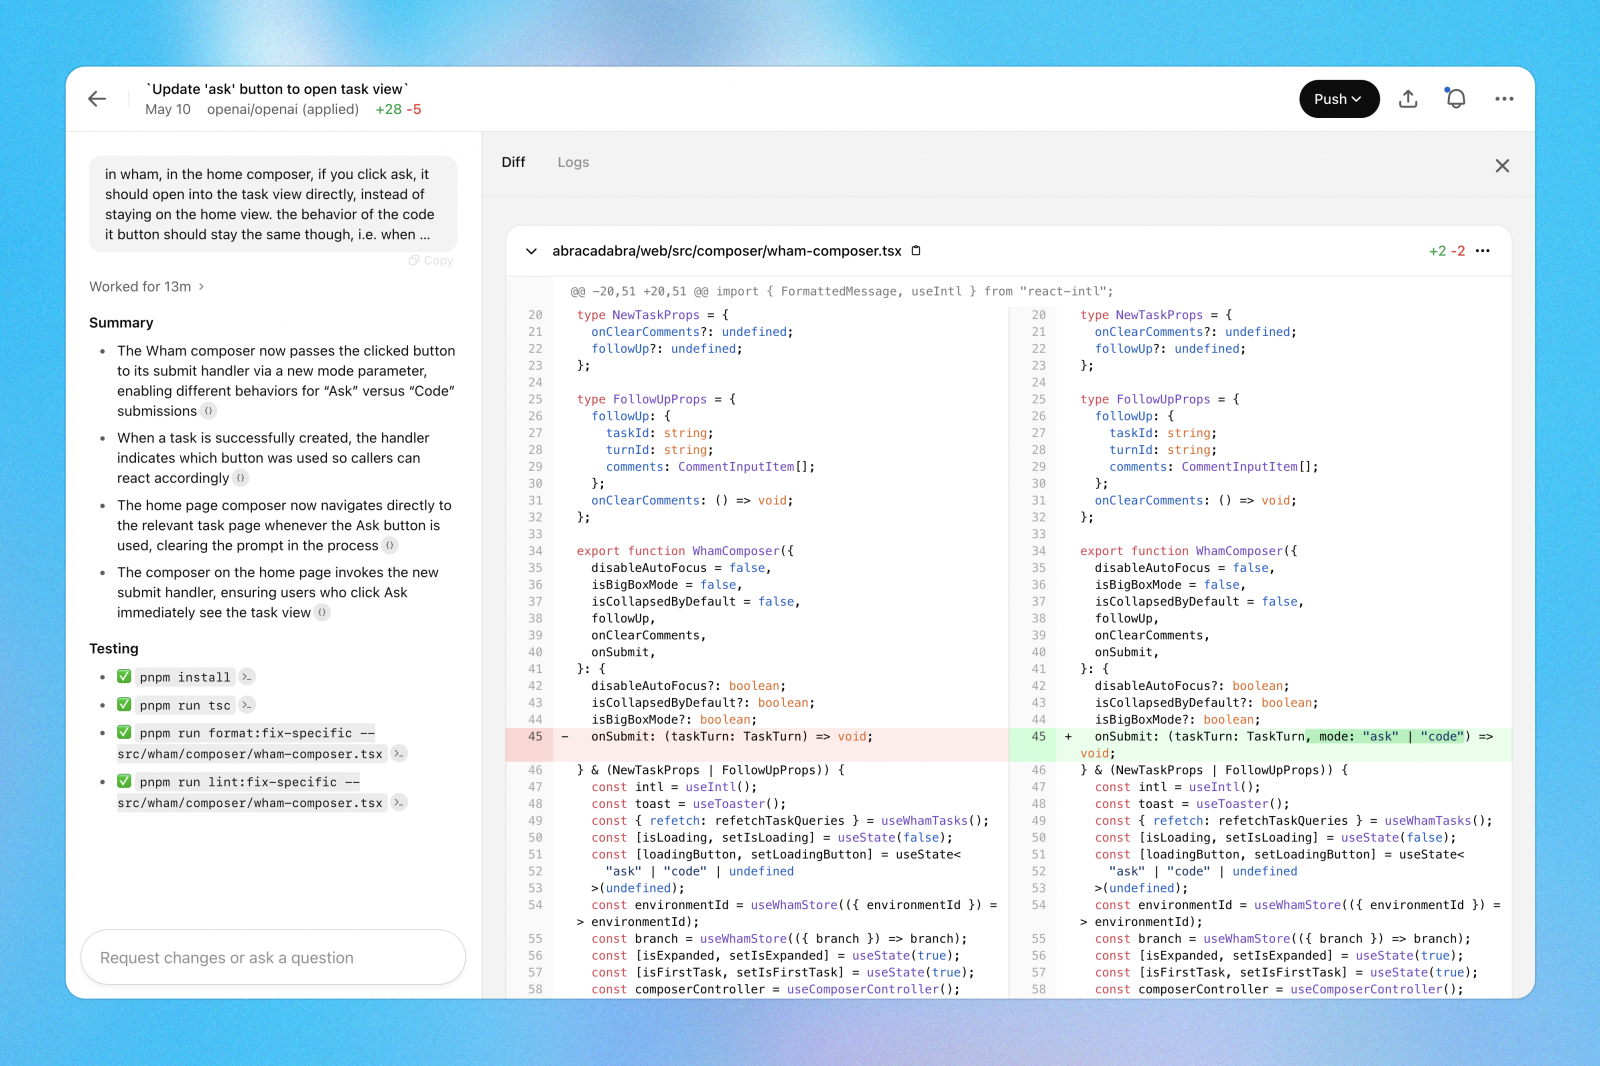1600x1066 pixels.
Task: Share the task via the upload icon
Action: (1408, 98)
